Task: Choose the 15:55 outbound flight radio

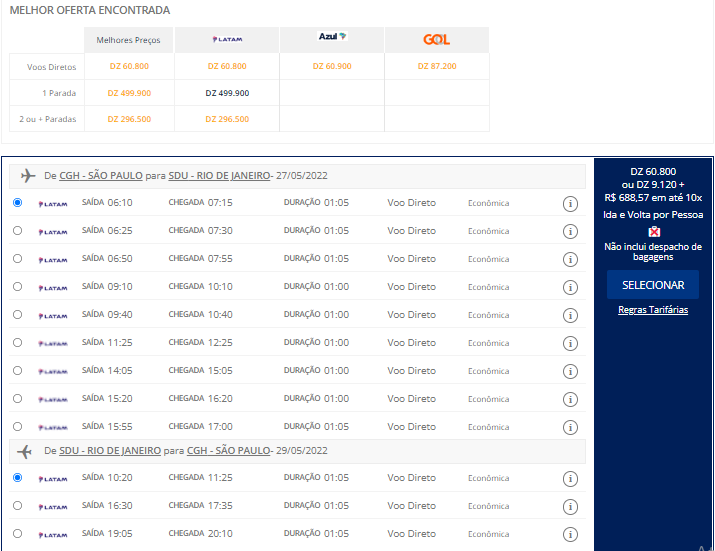Action: click(17, 426)
